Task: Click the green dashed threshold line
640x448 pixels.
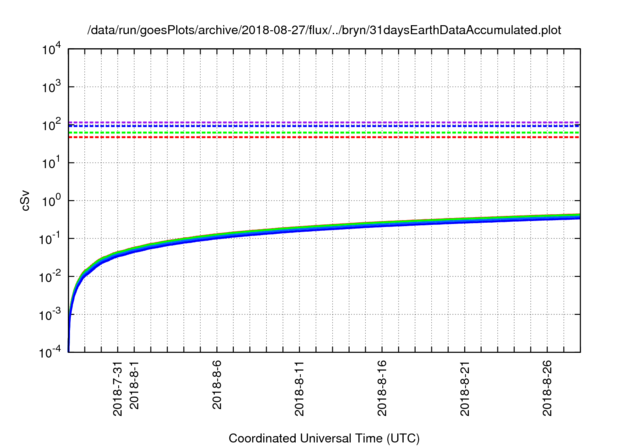Action: tap(324, 133)
